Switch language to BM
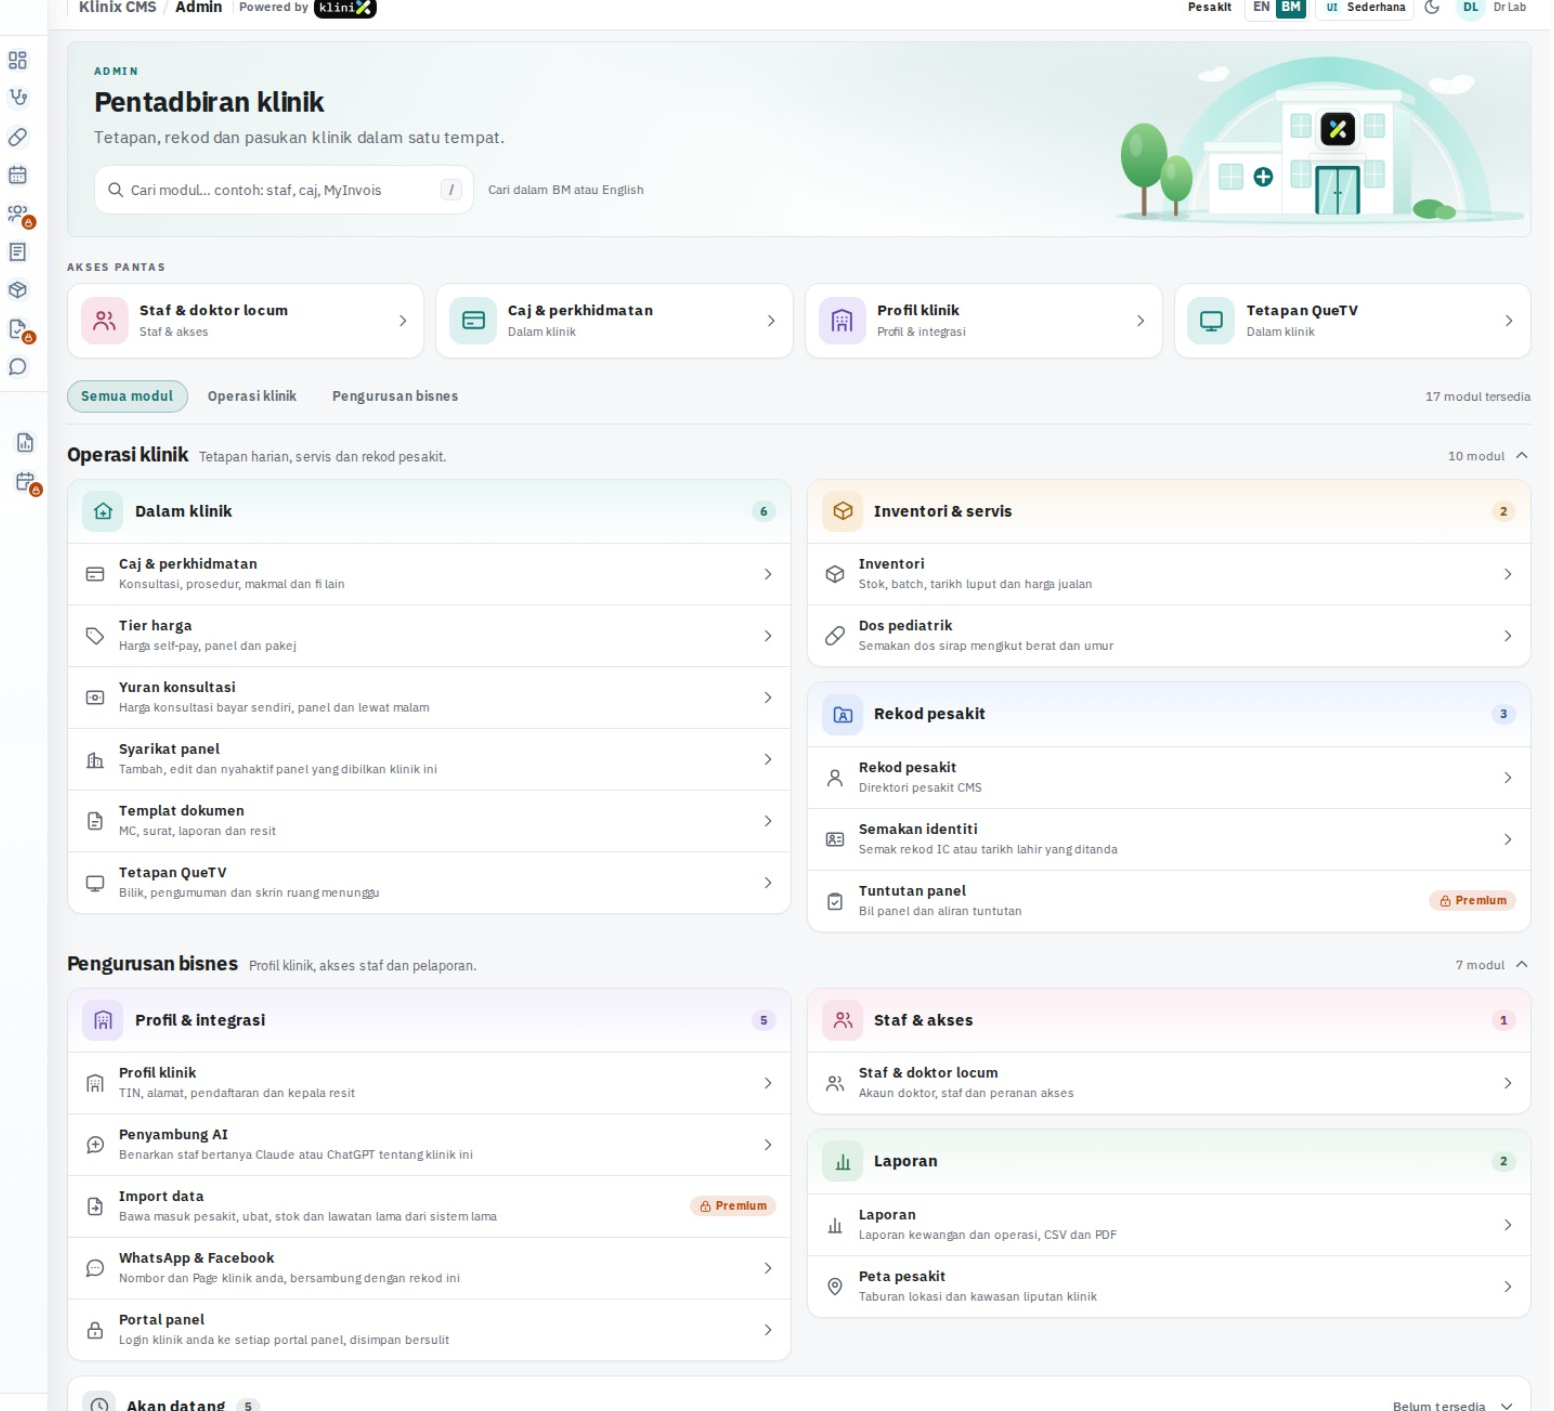Viewport: 1554px width, 1411px height. (1291, 7)
